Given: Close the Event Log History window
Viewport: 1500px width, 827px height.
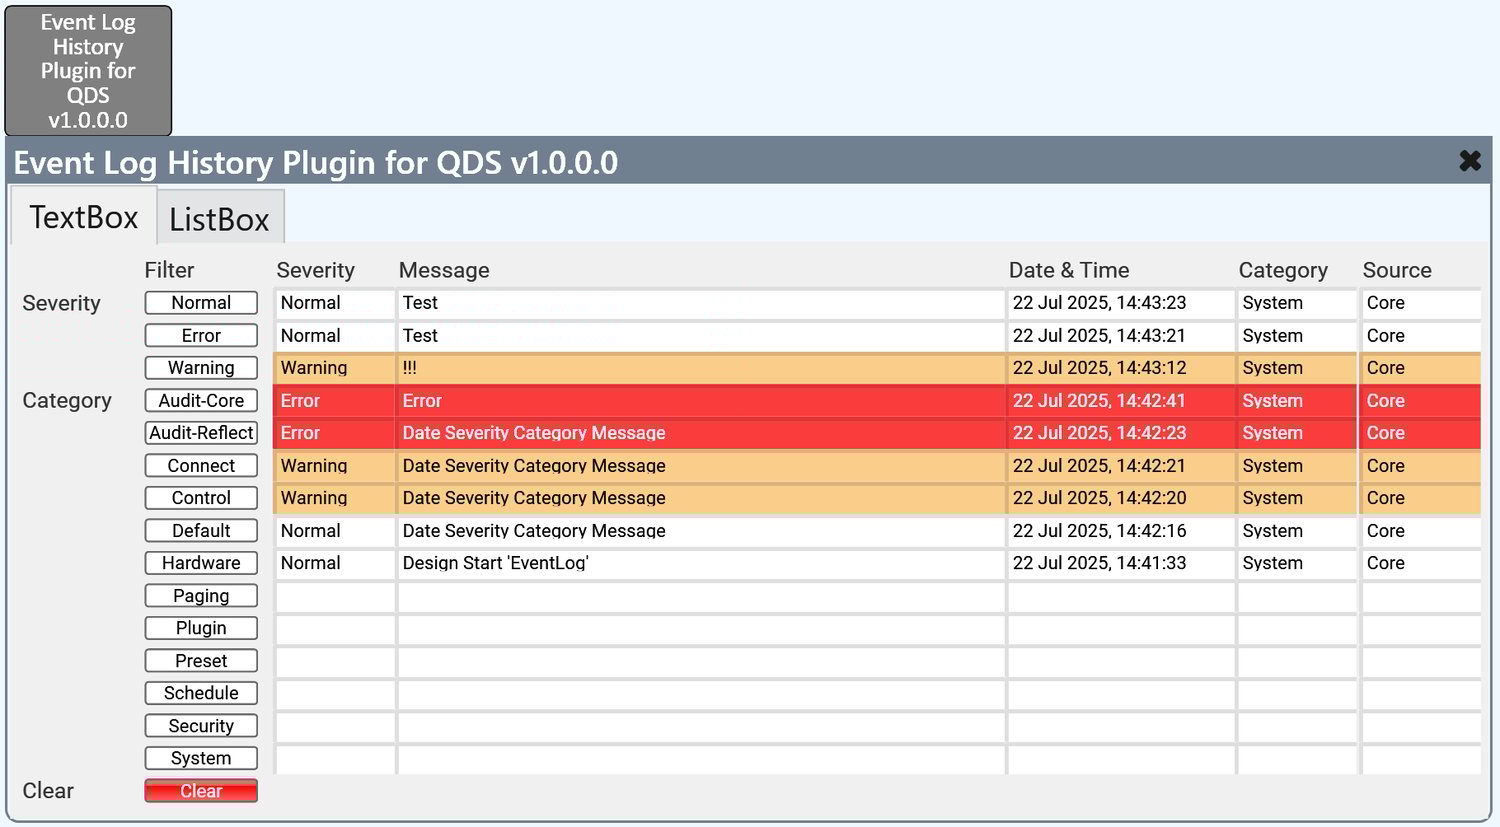Looking at the screenshot, I should pyautogui.click(x=1469, y=161).
